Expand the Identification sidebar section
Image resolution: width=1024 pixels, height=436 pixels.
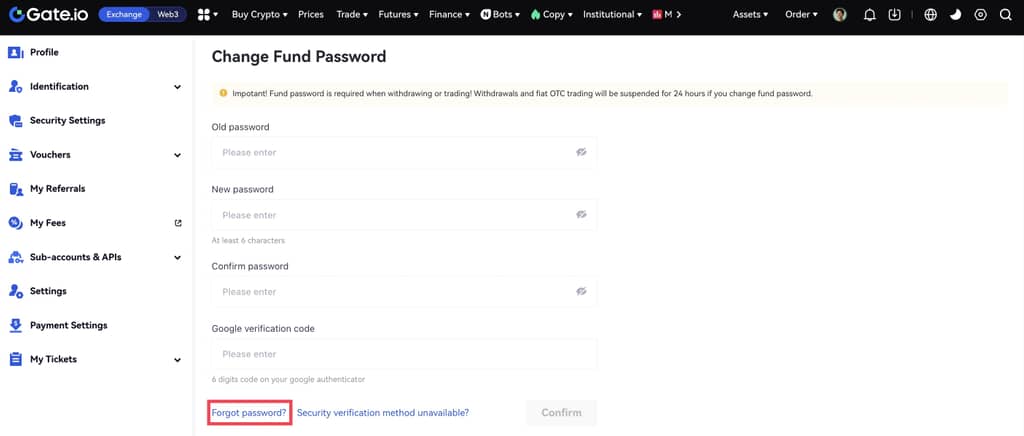[177, 87]
